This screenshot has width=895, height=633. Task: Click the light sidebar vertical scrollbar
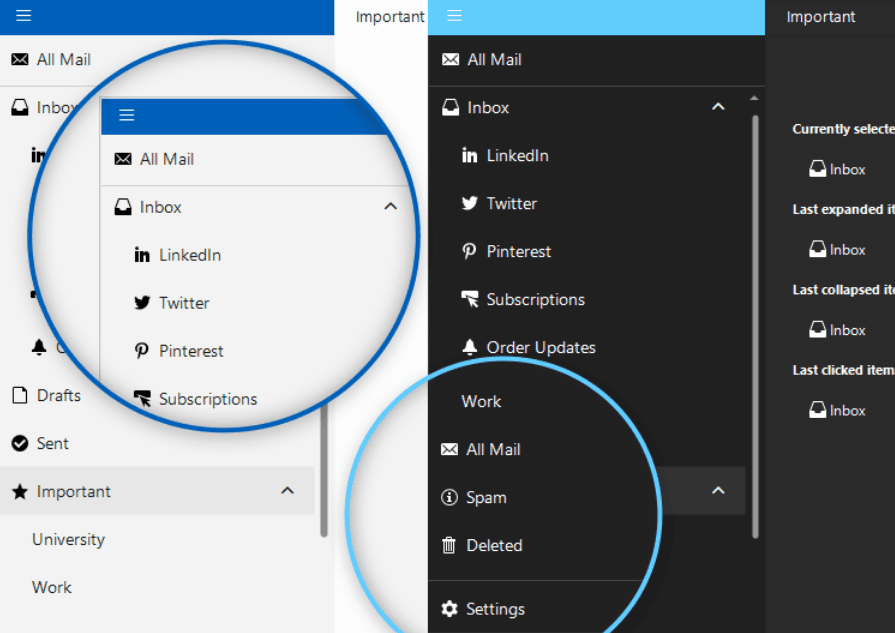click(324, 471)
